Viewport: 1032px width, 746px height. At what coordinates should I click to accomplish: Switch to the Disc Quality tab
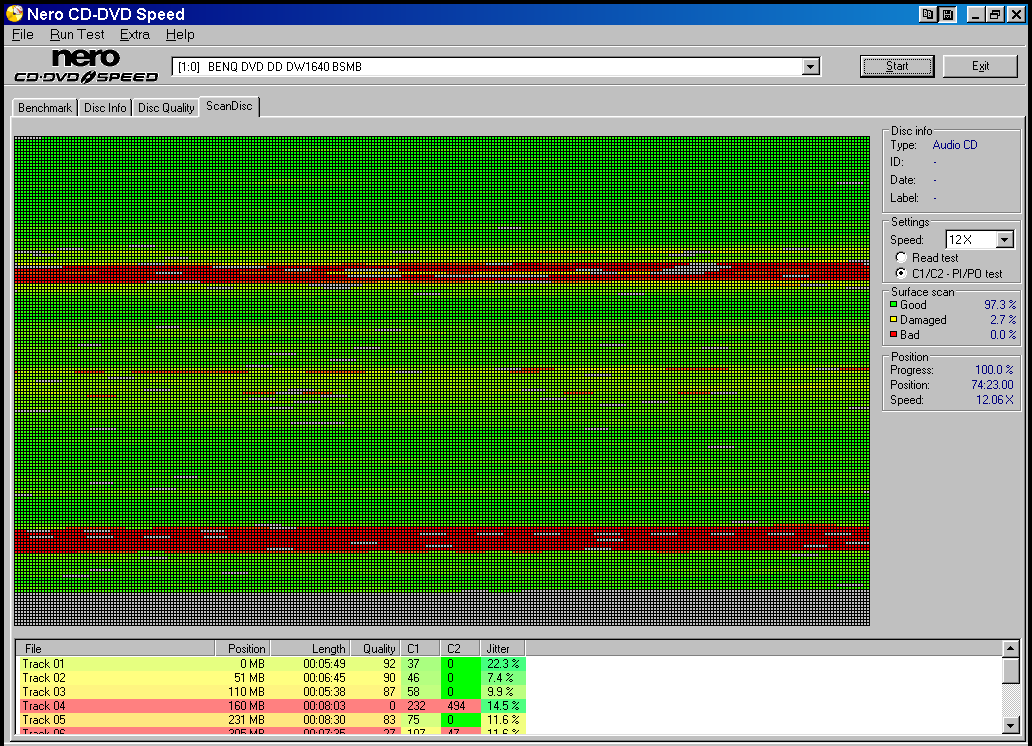[x=166, y=107]
